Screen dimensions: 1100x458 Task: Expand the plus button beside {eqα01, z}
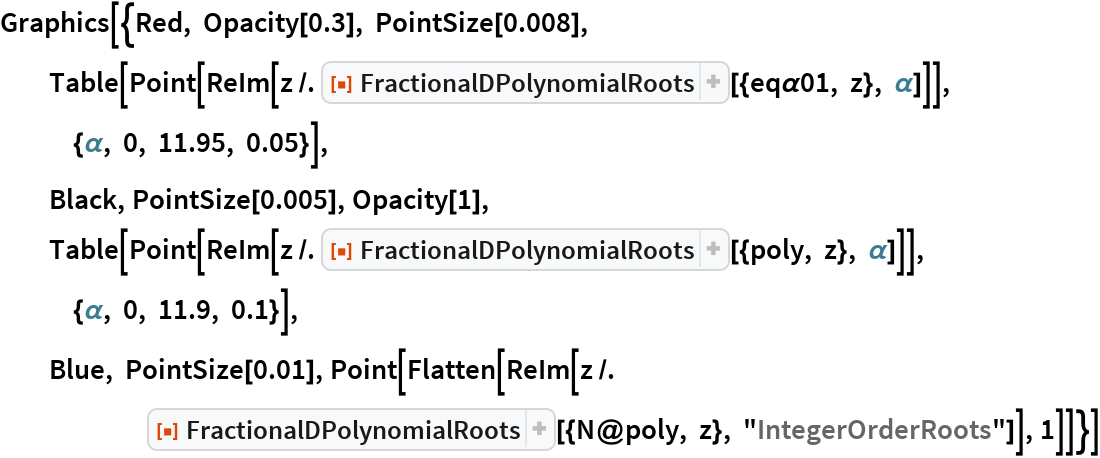(713, 85)
